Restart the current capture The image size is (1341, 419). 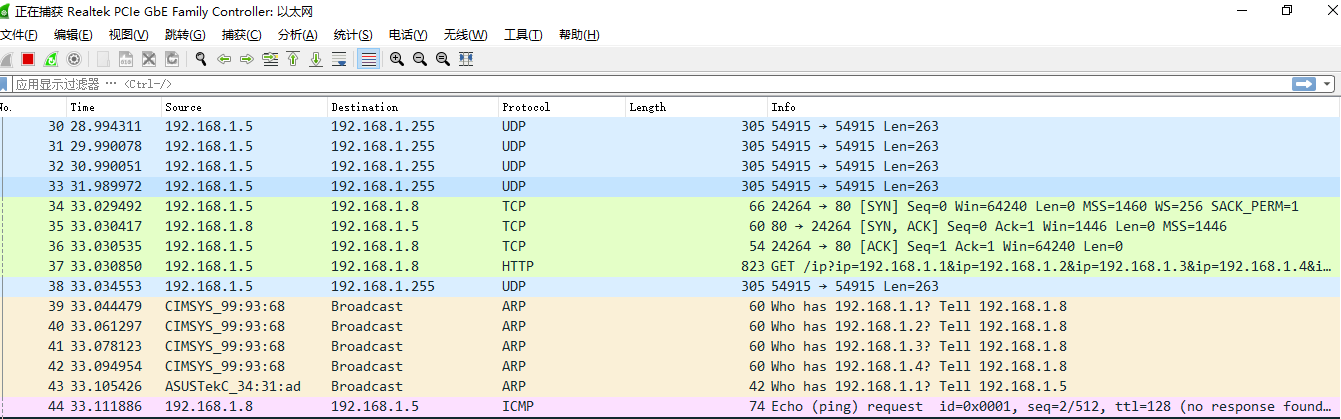click(50, 59)
